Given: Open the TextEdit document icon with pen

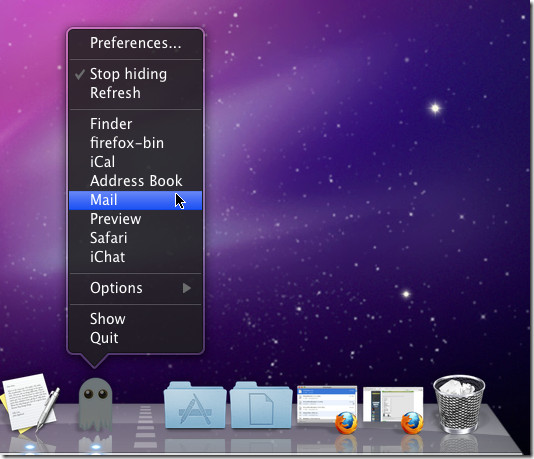Looking at the screenshot, I should [x=30, y=403].
